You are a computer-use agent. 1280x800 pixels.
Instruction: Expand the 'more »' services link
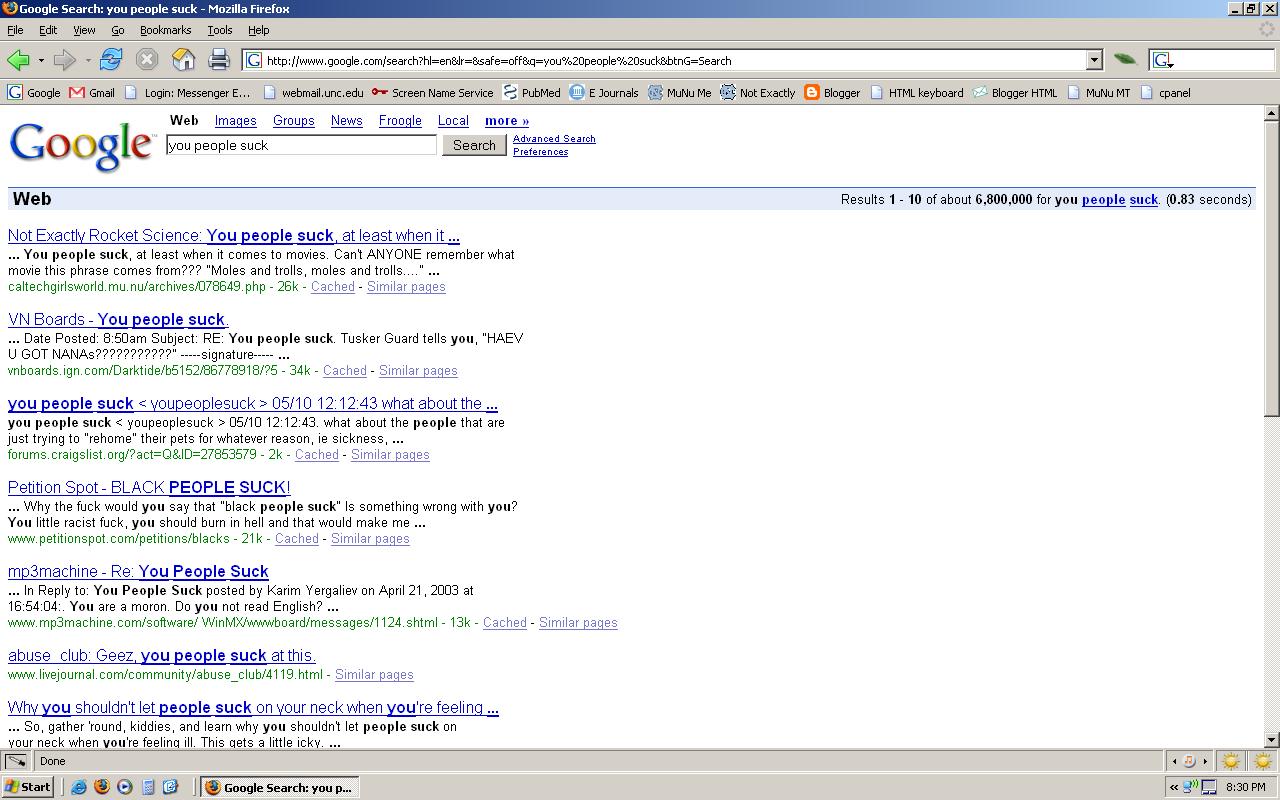[x=507, y=121]
